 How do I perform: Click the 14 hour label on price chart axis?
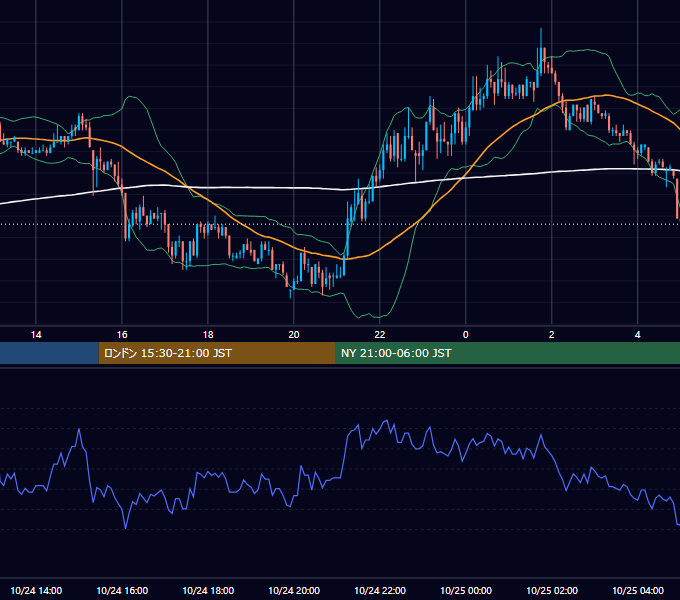(36, 335)
